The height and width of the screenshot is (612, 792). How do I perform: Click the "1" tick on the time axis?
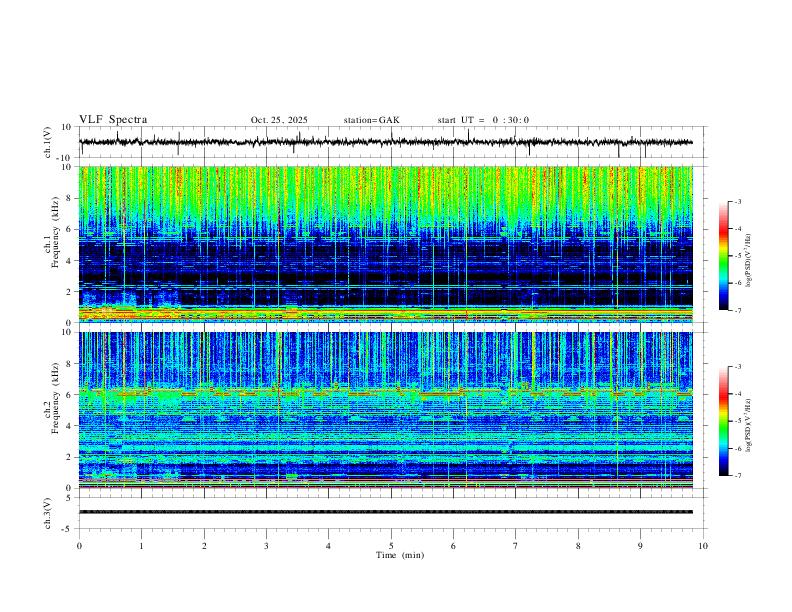[x=141, y=546]
